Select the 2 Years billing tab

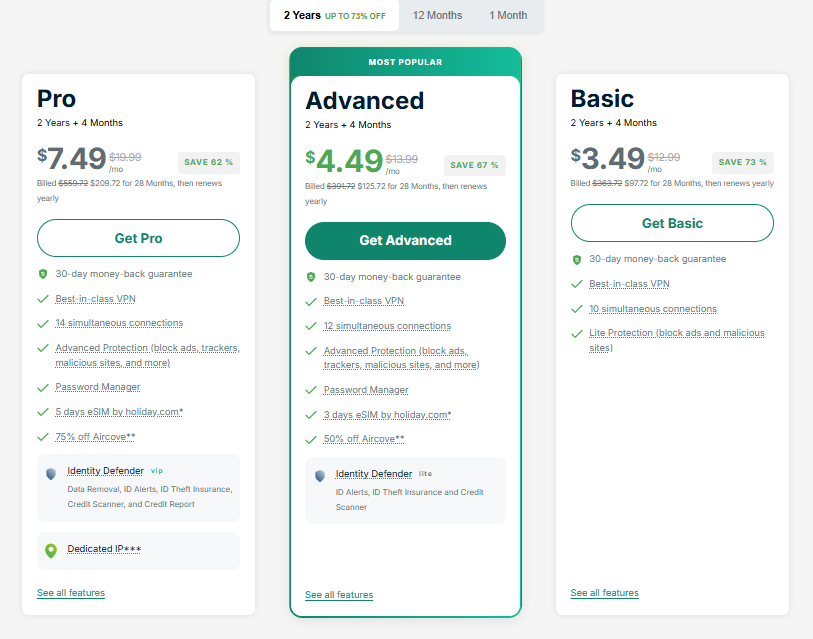coord(334,15)
